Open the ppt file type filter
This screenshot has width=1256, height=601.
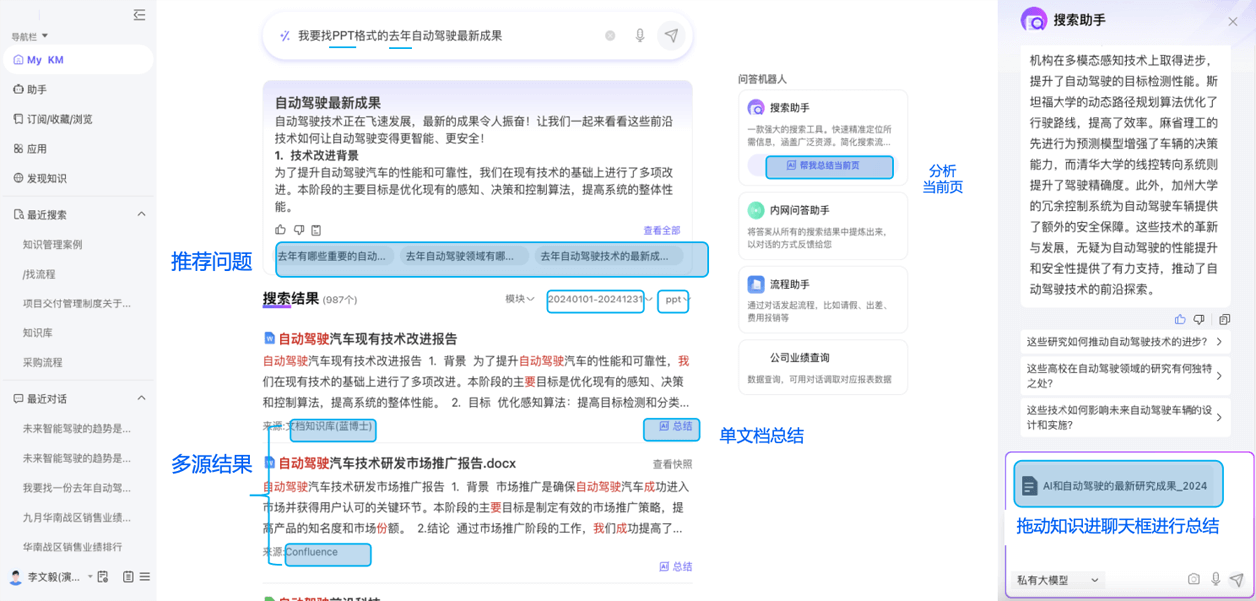point(675,299)
